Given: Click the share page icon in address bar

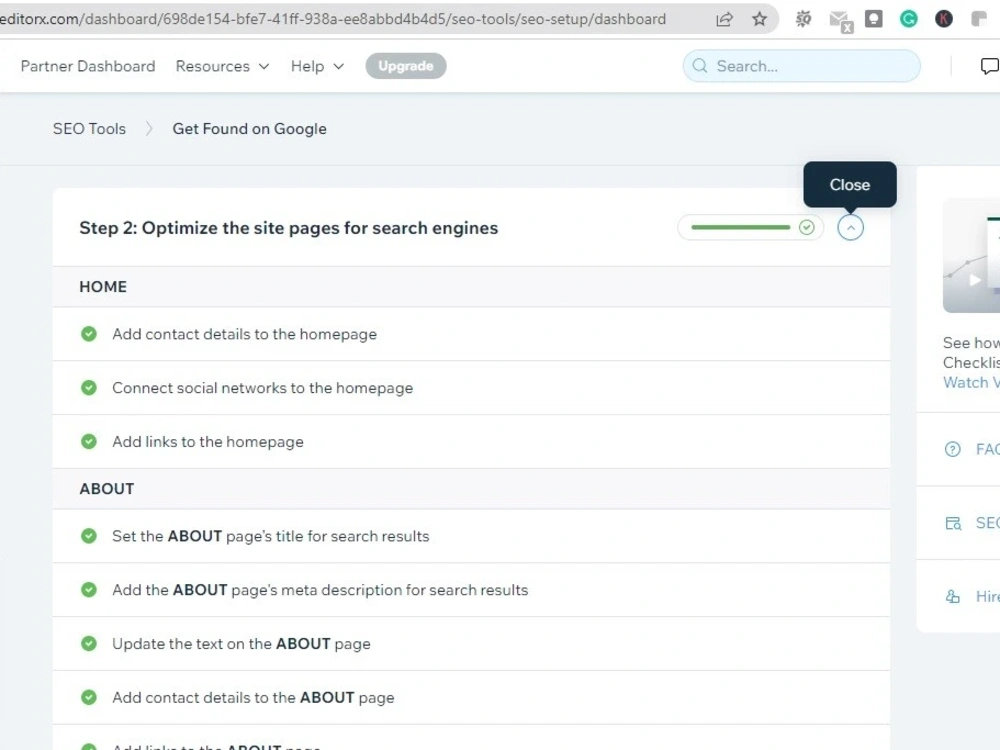Looking at the screenshot, I should 724,19.
